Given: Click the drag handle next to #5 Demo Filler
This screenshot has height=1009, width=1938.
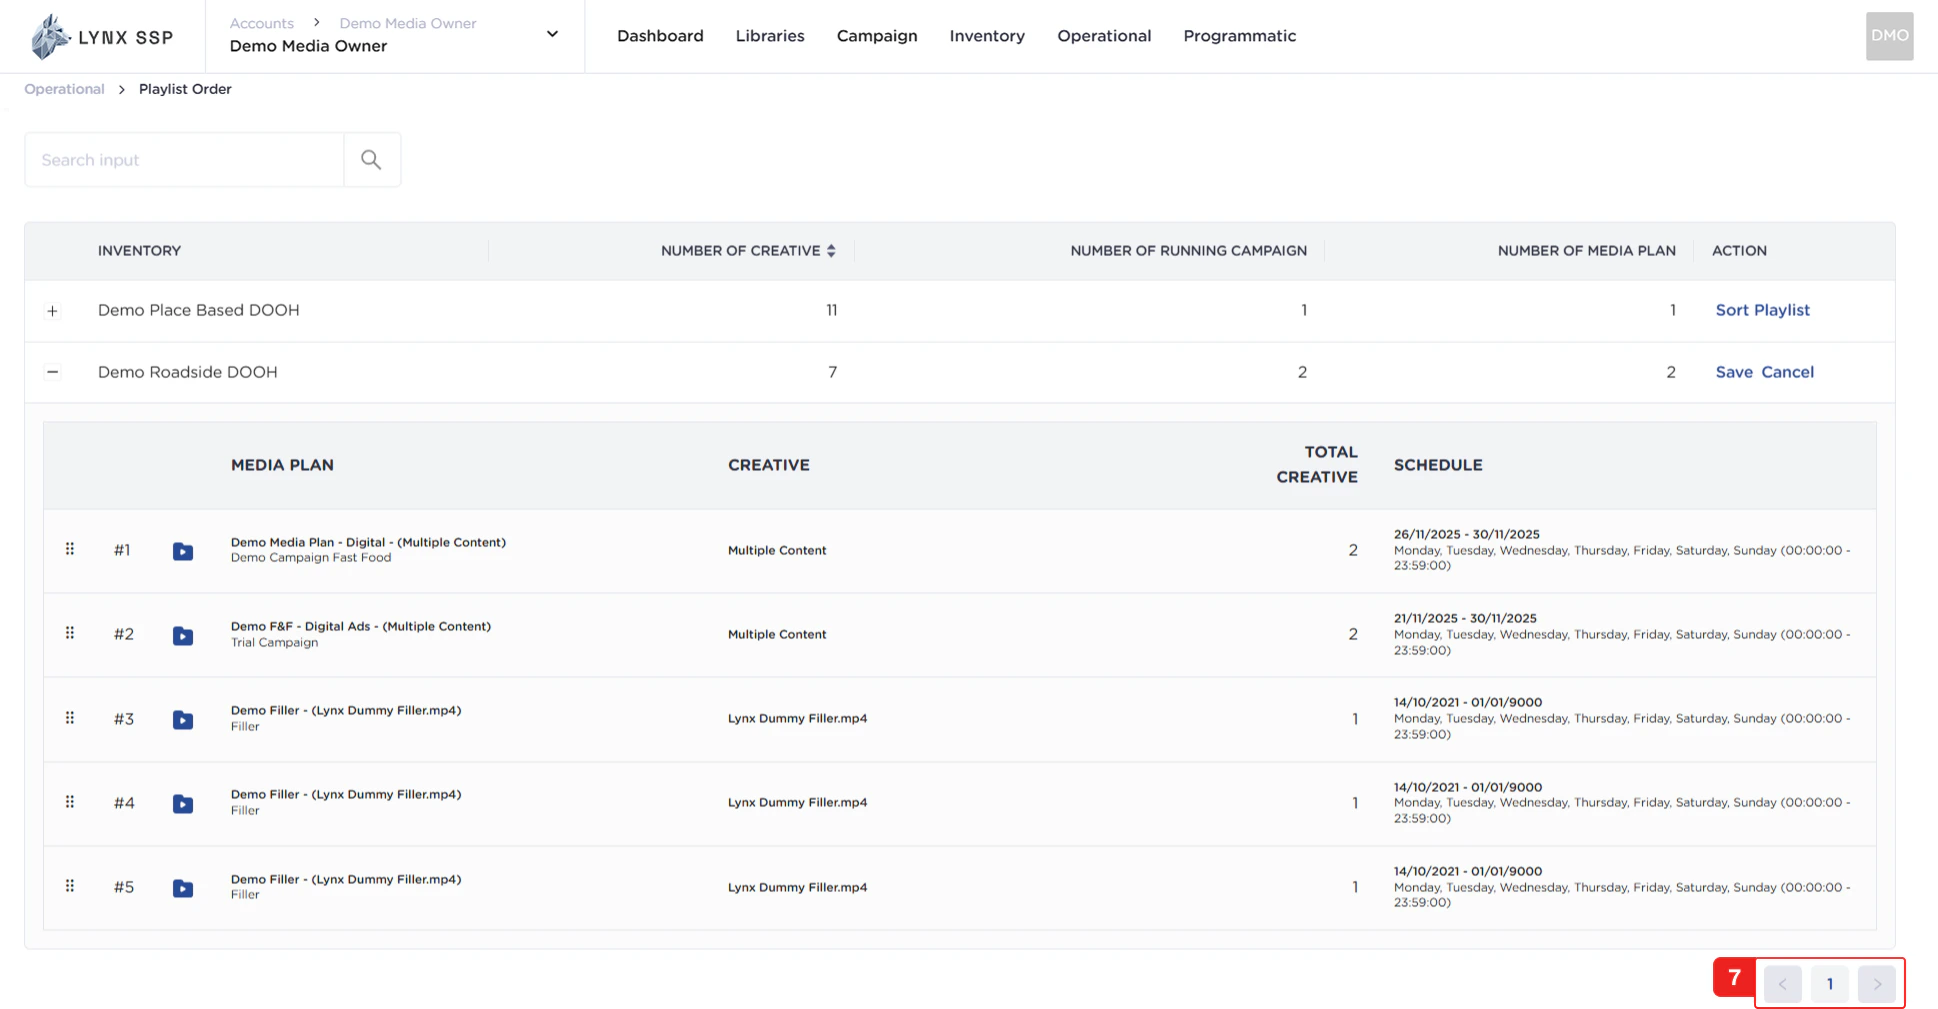Looking at the screenshot, I should pyautogui.click(x=70, y=886).
